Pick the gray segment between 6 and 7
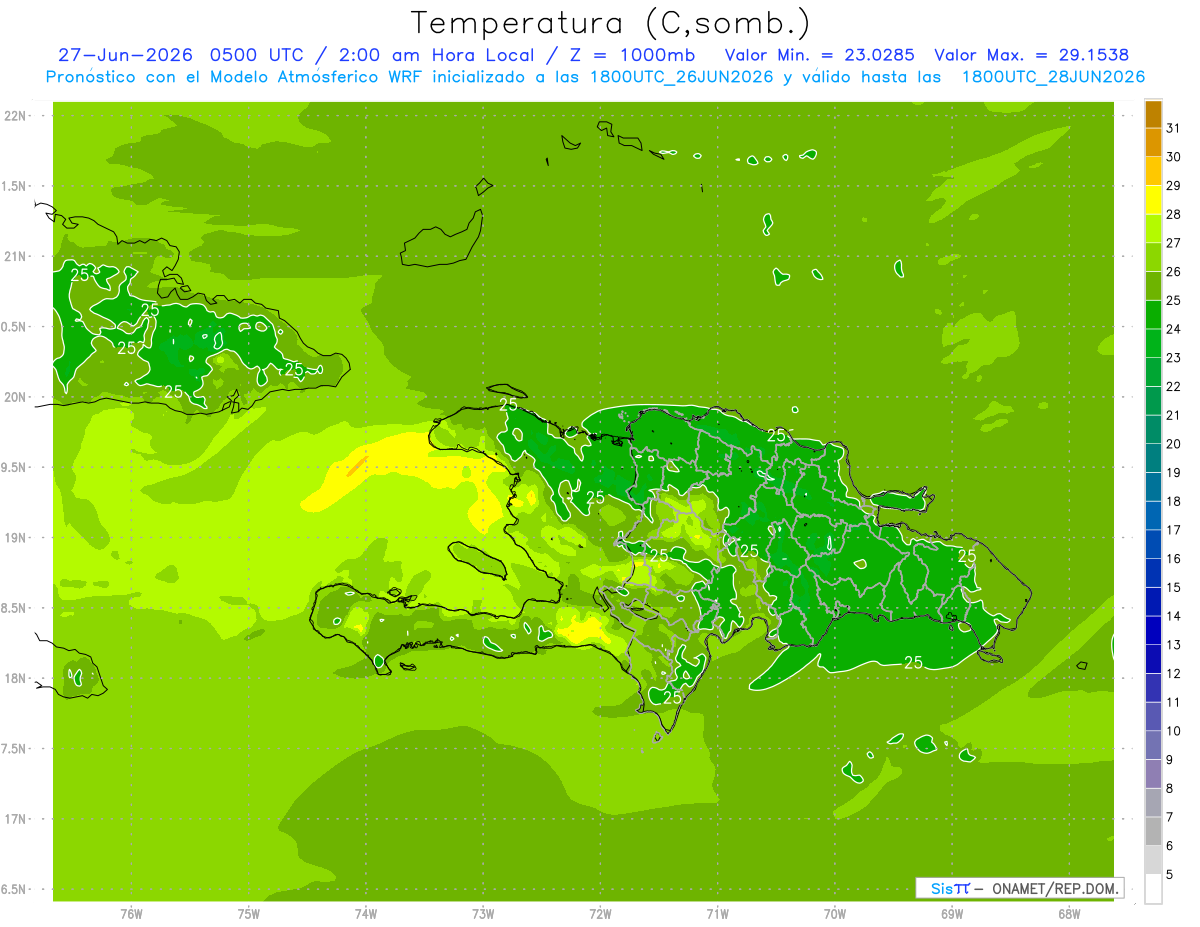Image resolution: width=1200 pixels, height=927 pixels. pos(1153,831)
